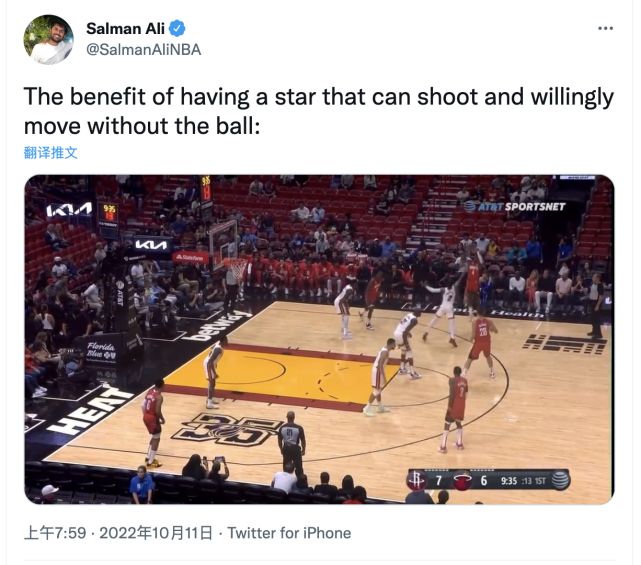
Task: Click the 9:35 game clock on scoreboard
Action: [509, 481]
